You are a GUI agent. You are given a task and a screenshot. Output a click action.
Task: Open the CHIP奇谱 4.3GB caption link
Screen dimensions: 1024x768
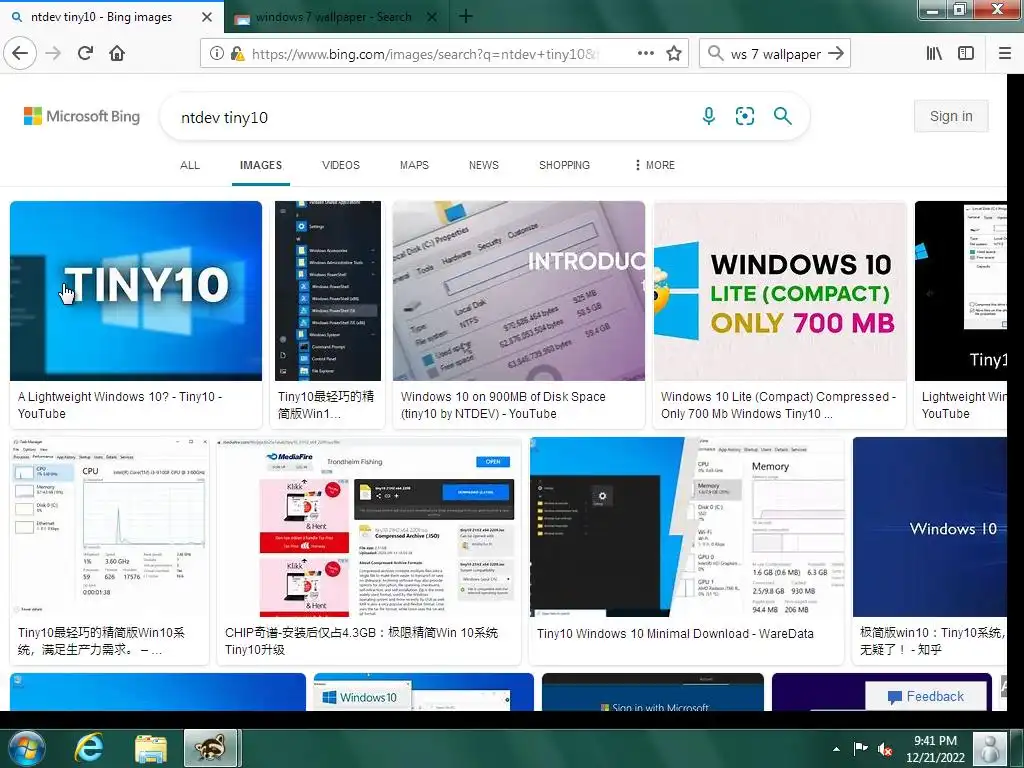pos(361,641)
